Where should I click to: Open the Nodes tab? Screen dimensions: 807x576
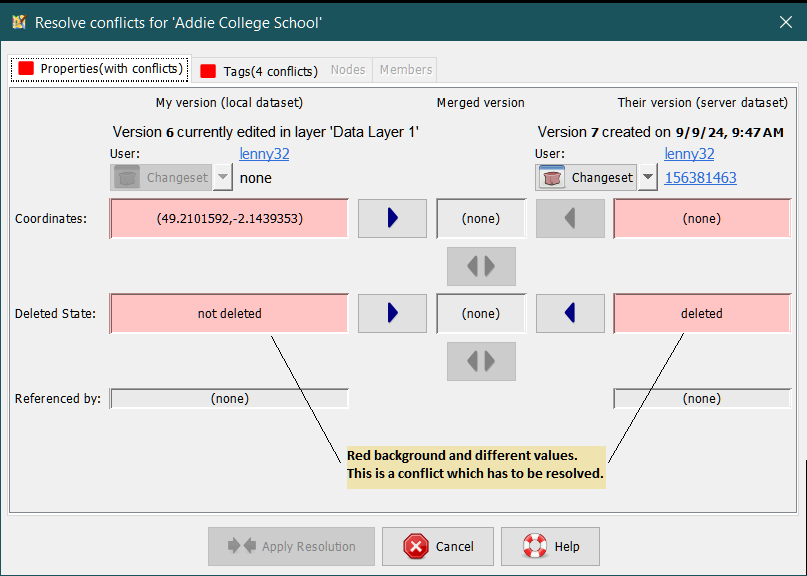[348, 70]
